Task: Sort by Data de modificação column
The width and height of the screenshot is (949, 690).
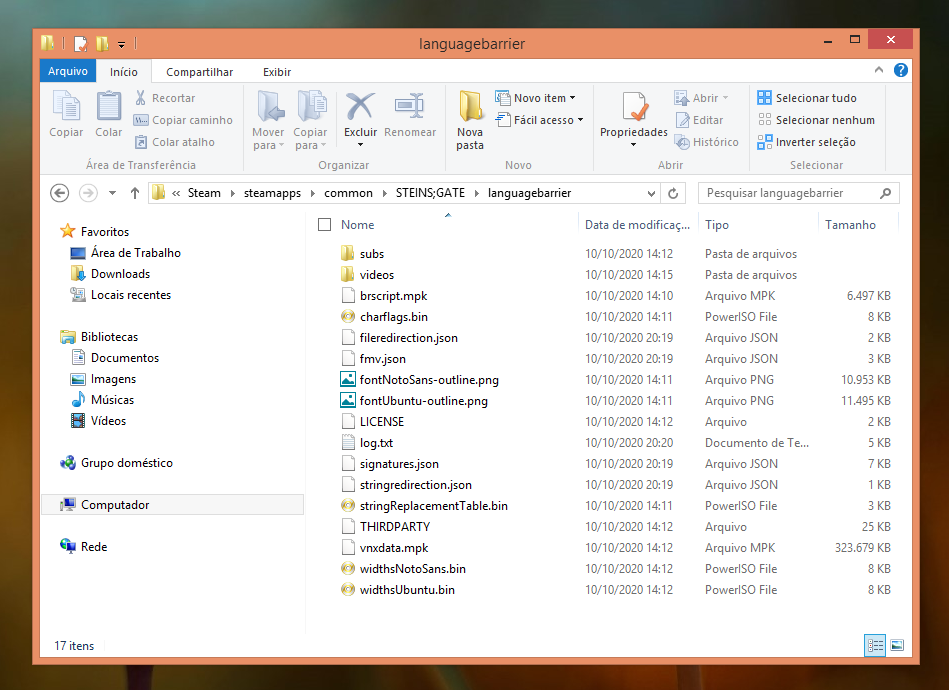Action: click(x=638, y=225)
